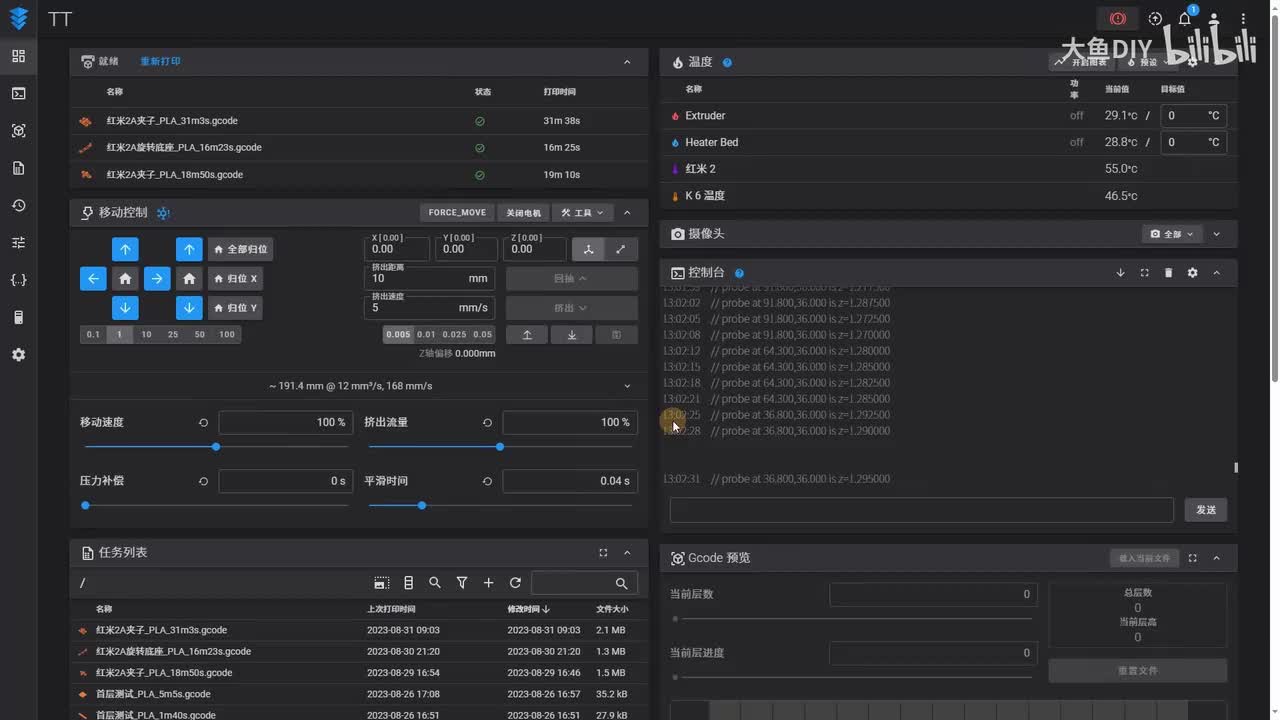Click the home XY button between the arrows
The image size is (1280, 720).
(125, 279)
